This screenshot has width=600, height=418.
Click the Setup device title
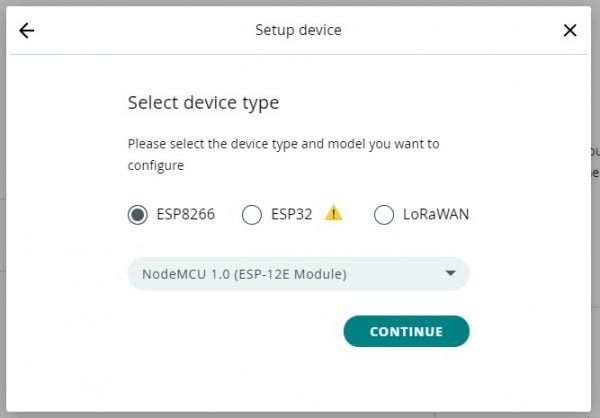pos(298,30)
